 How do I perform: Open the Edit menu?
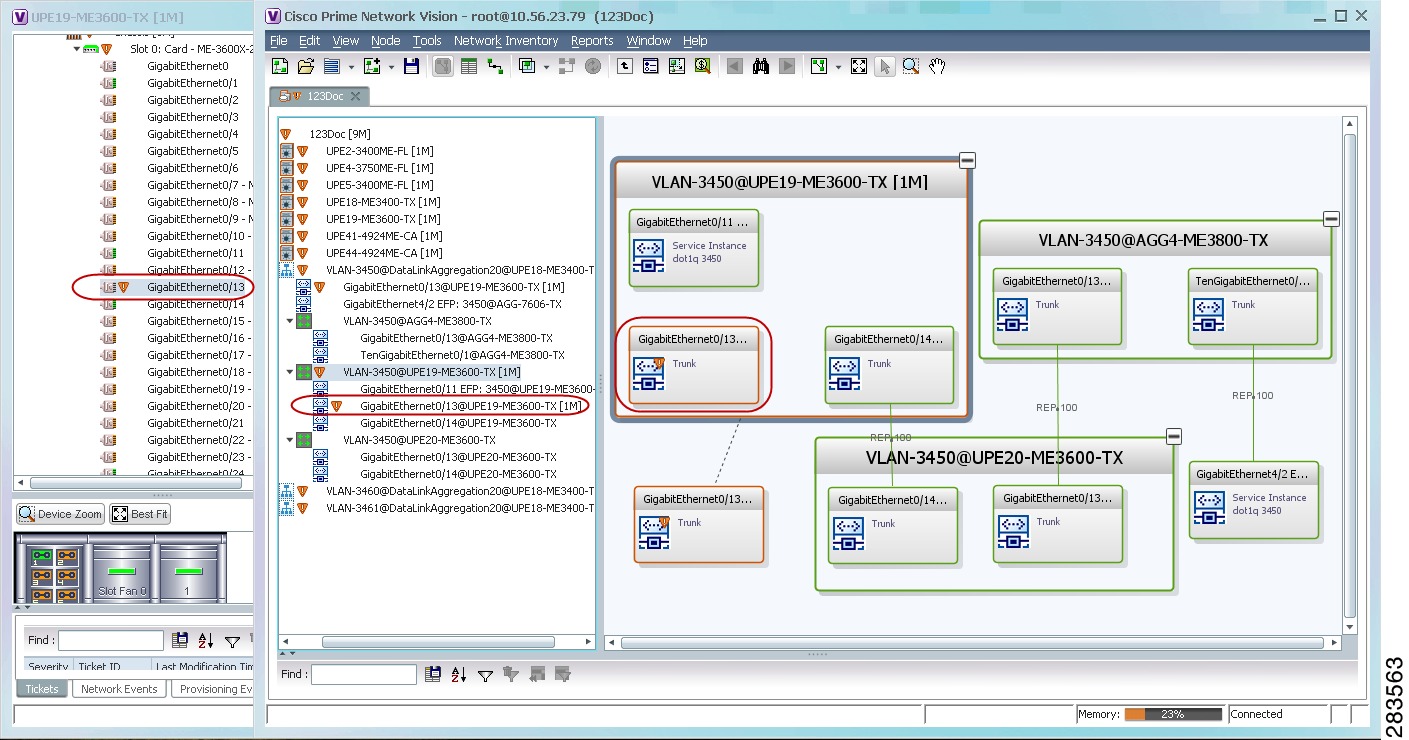(310, 41)
